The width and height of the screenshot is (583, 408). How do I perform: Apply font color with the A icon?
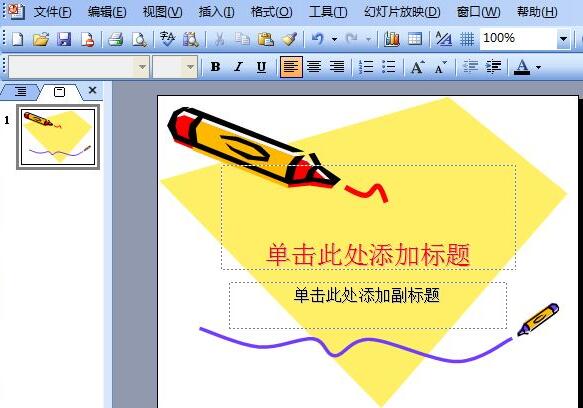(x=522, y=67)
